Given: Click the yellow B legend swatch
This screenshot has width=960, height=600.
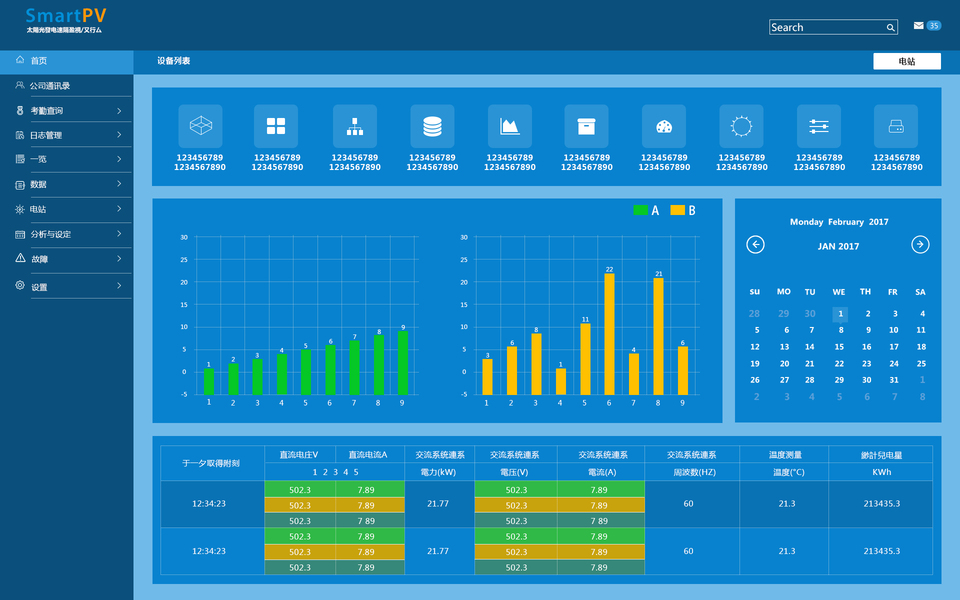Looking at the screenshot, I should [677, 210].
